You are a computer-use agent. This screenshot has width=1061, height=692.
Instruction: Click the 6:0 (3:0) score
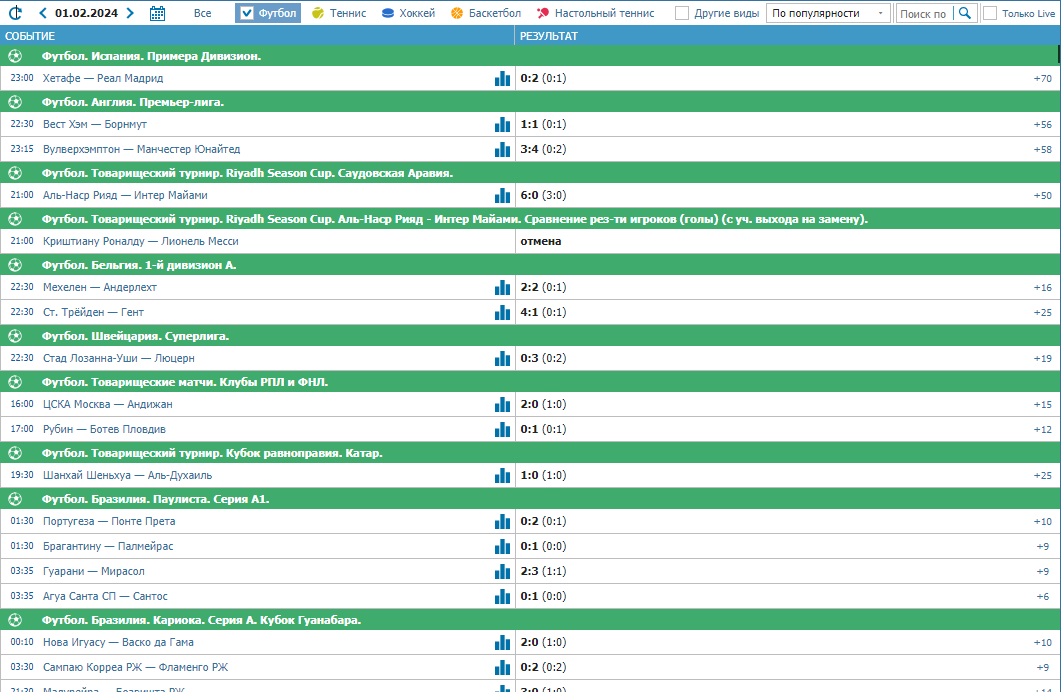543,195
